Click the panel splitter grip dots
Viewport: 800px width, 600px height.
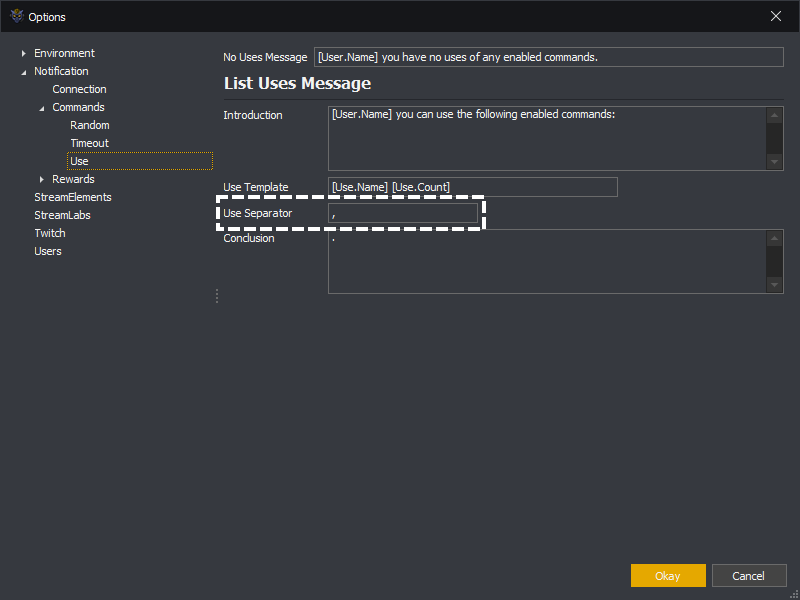point(217,296)
